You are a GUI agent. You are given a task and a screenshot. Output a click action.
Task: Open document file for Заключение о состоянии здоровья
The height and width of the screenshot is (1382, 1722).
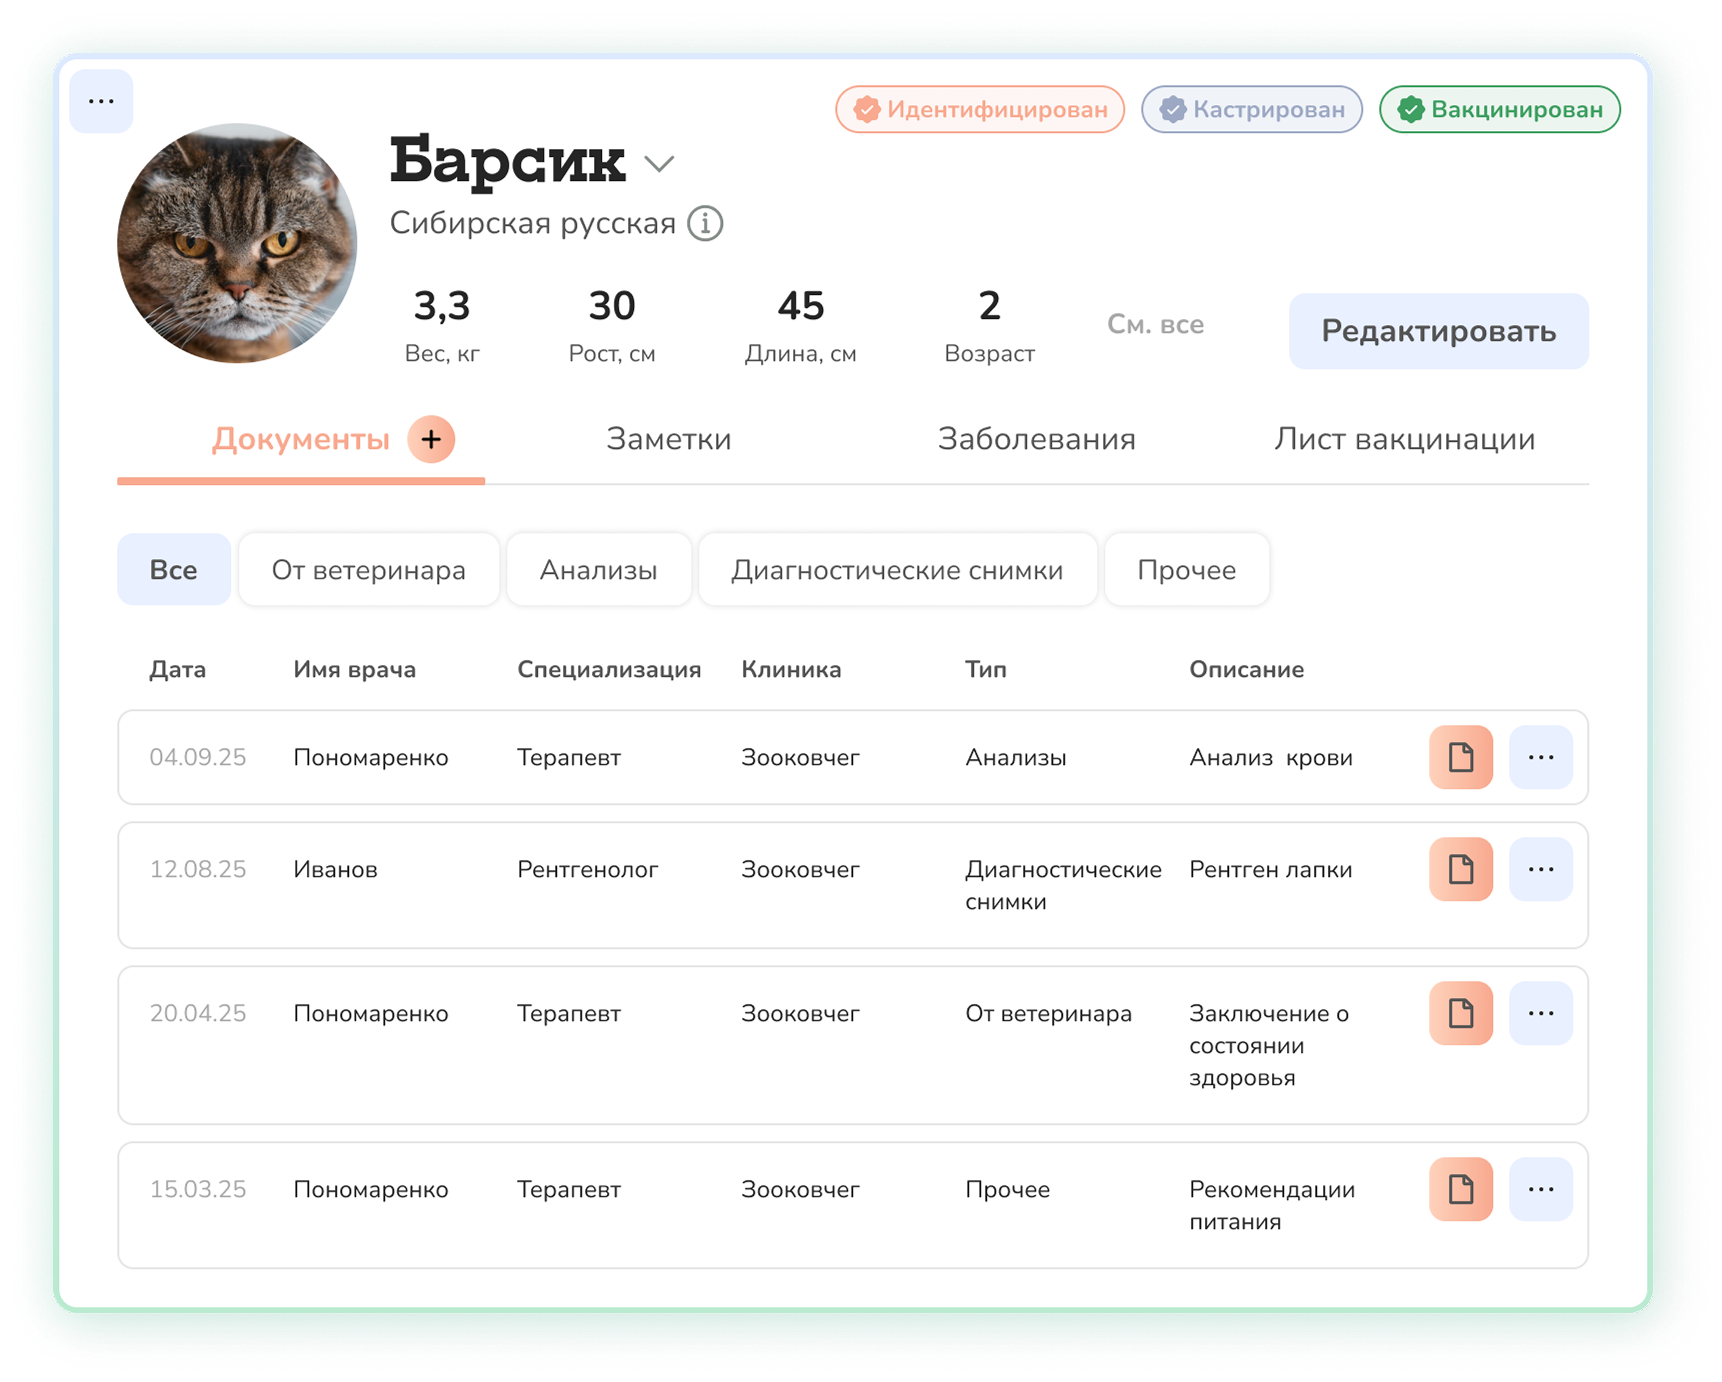1460,1013
